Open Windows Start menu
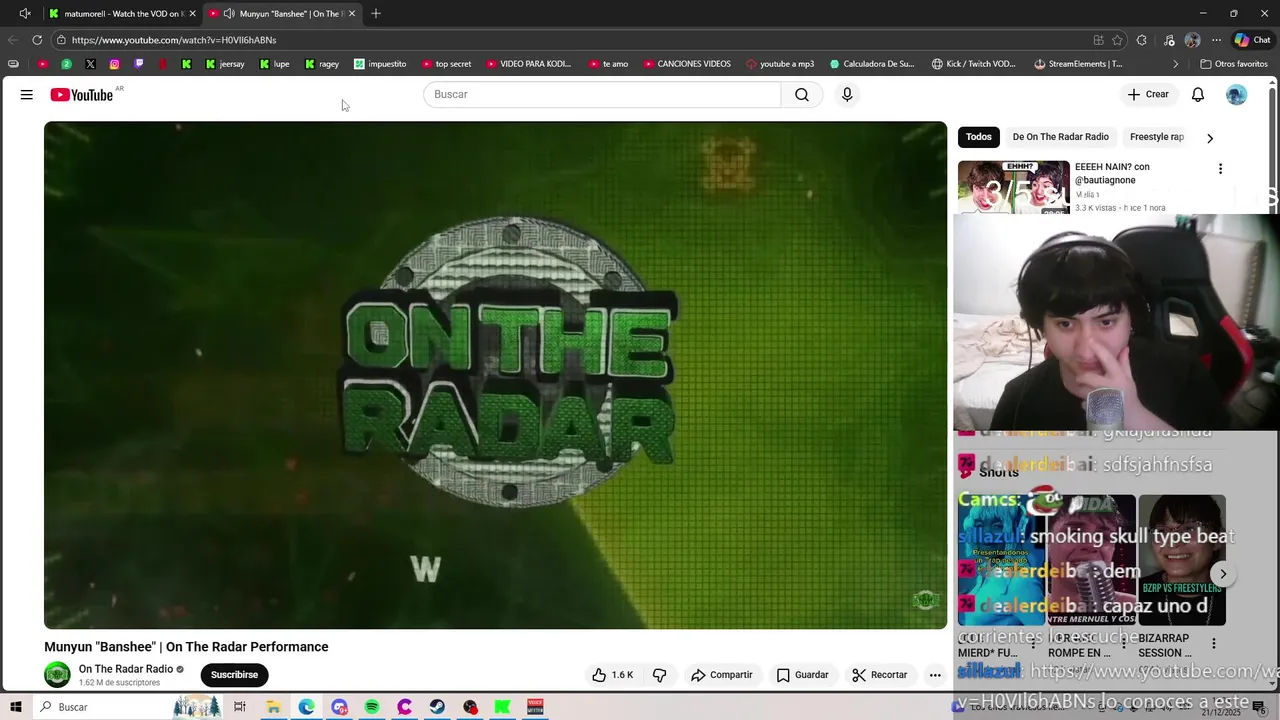The image size is (1280, 720). coord(15,707)
